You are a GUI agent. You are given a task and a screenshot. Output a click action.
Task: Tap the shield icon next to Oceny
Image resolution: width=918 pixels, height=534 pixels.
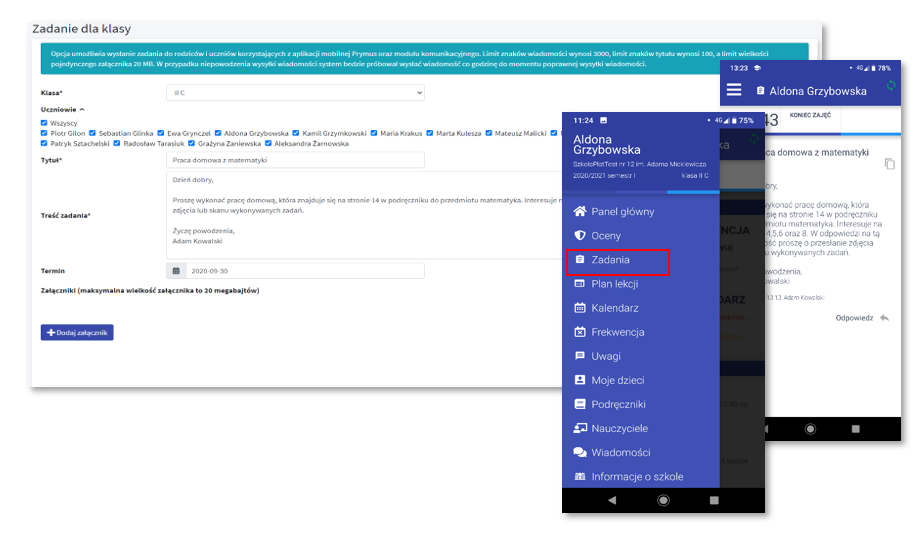[x=579, y=236]
